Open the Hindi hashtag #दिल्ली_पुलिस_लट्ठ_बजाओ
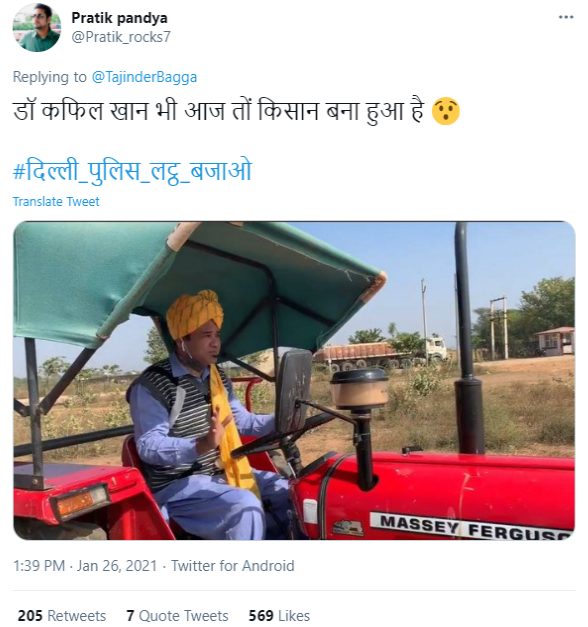 [132, 171]
